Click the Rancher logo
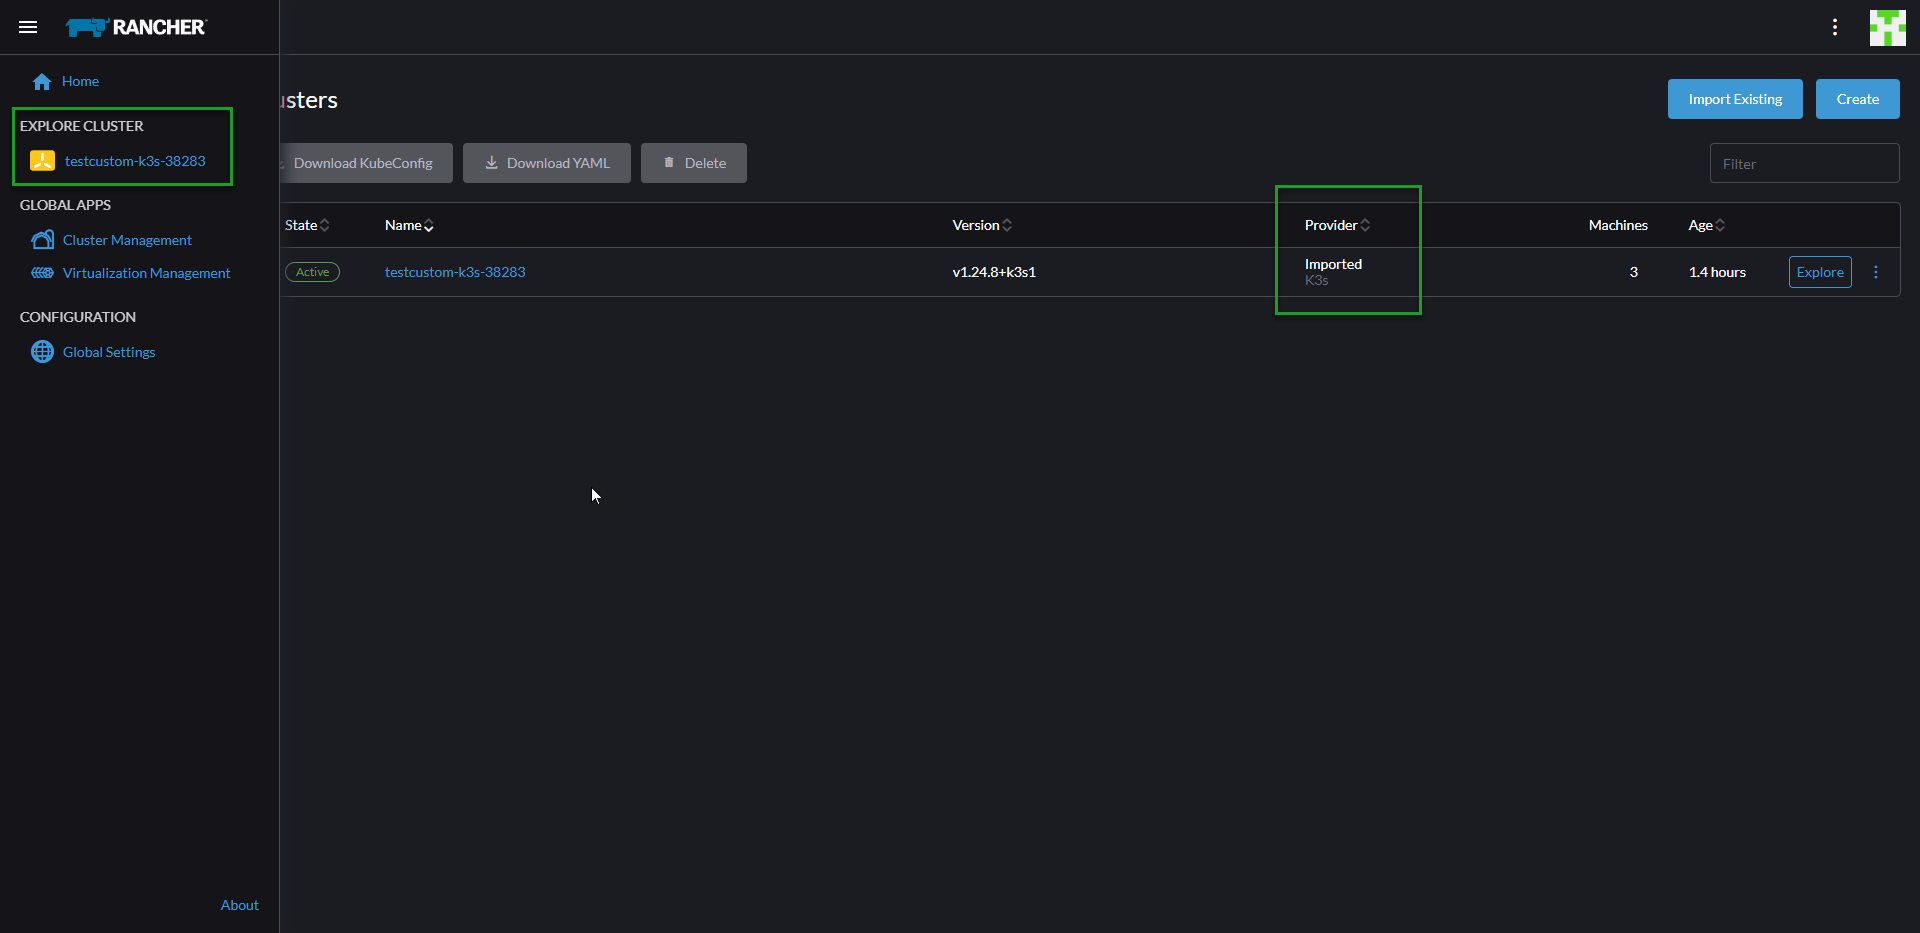This screenshot has height=933, width=1920. (x=136, y=27)
